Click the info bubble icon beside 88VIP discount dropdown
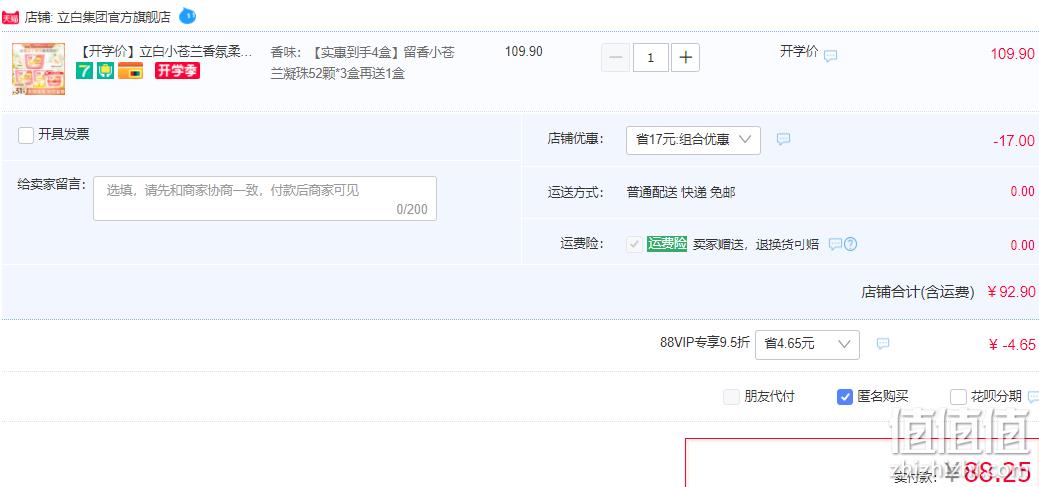 pos(883,343)
